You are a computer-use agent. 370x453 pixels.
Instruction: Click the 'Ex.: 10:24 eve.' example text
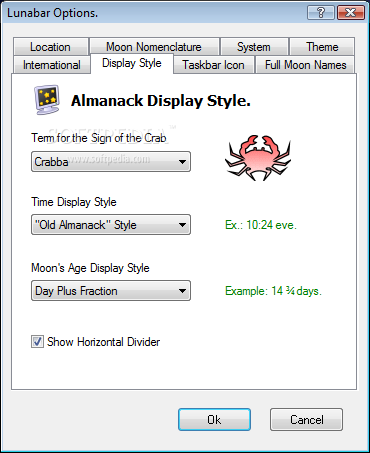click(x=261, y=225)
